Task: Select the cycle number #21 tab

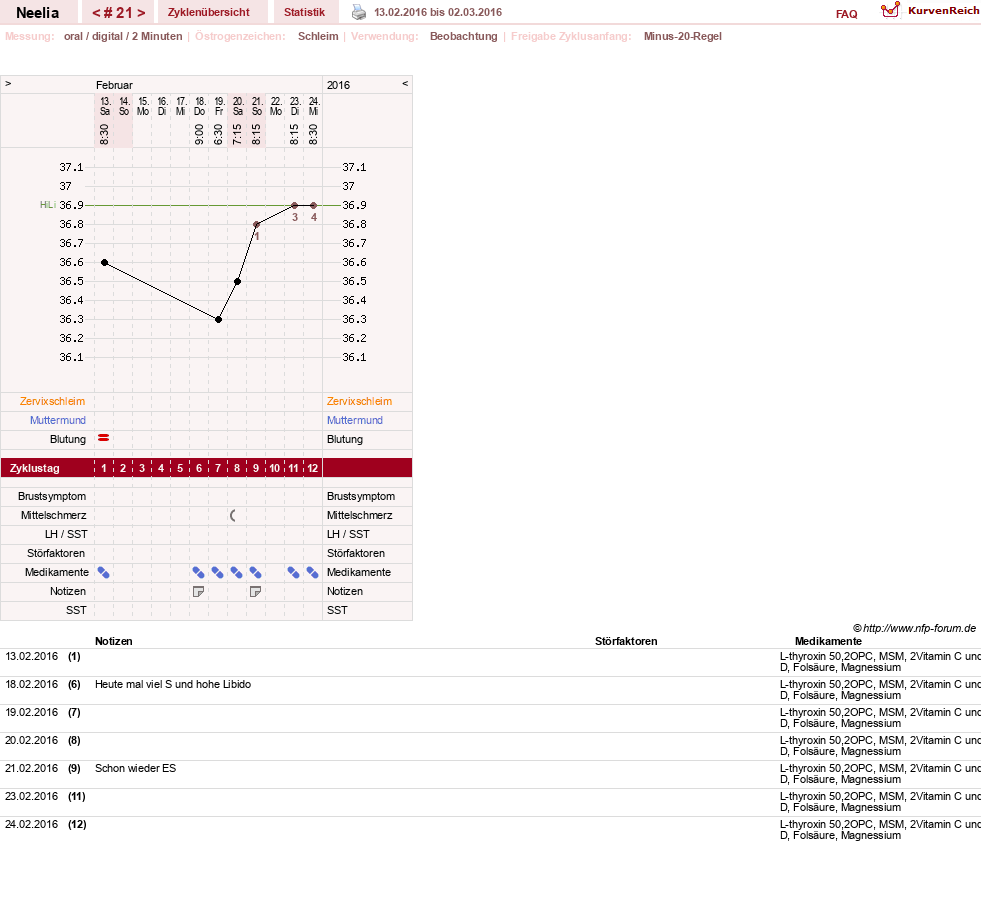Action: pos(119,13)
